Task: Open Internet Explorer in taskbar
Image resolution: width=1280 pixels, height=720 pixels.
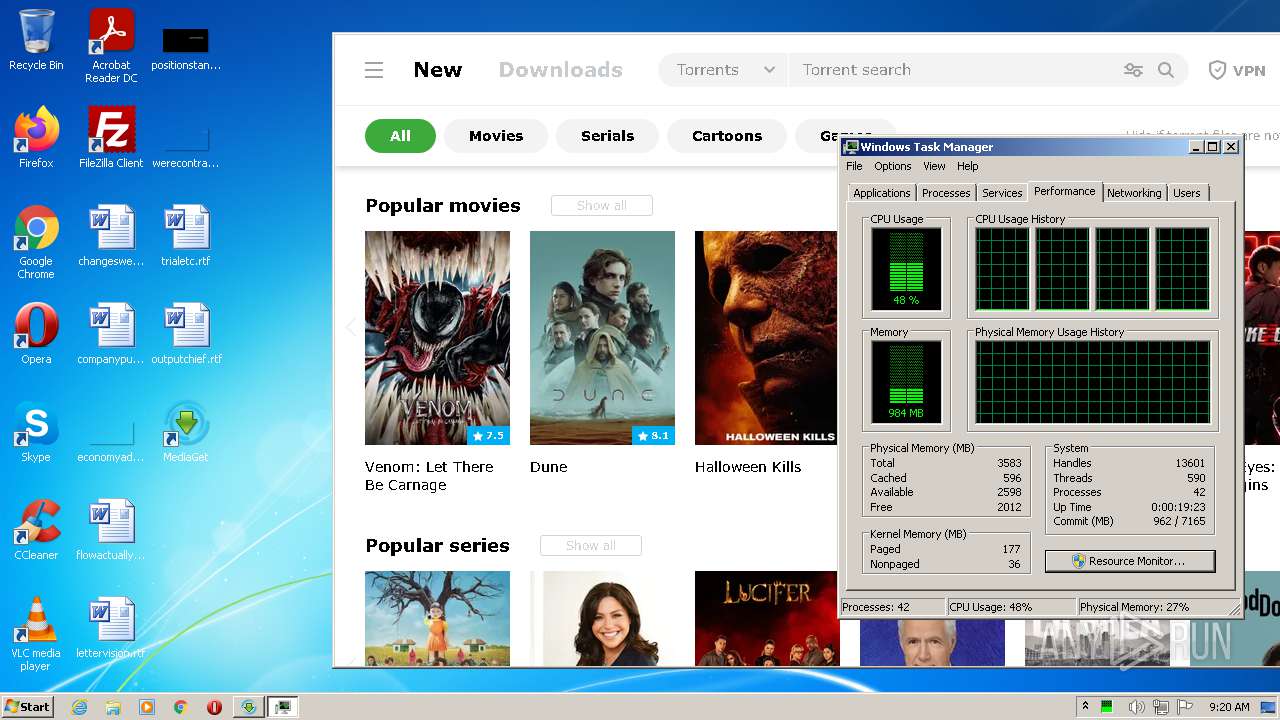Action: tap(79, 707)
